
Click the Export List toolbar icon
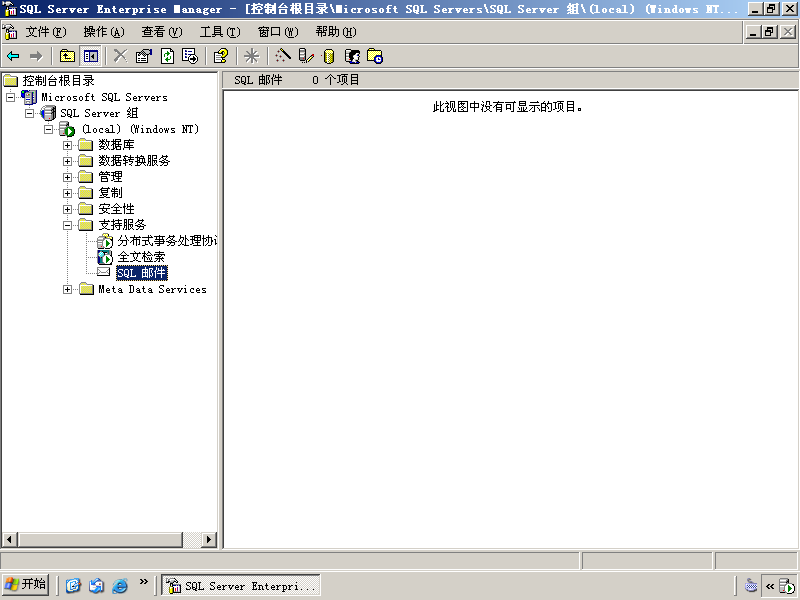[190, 56]
